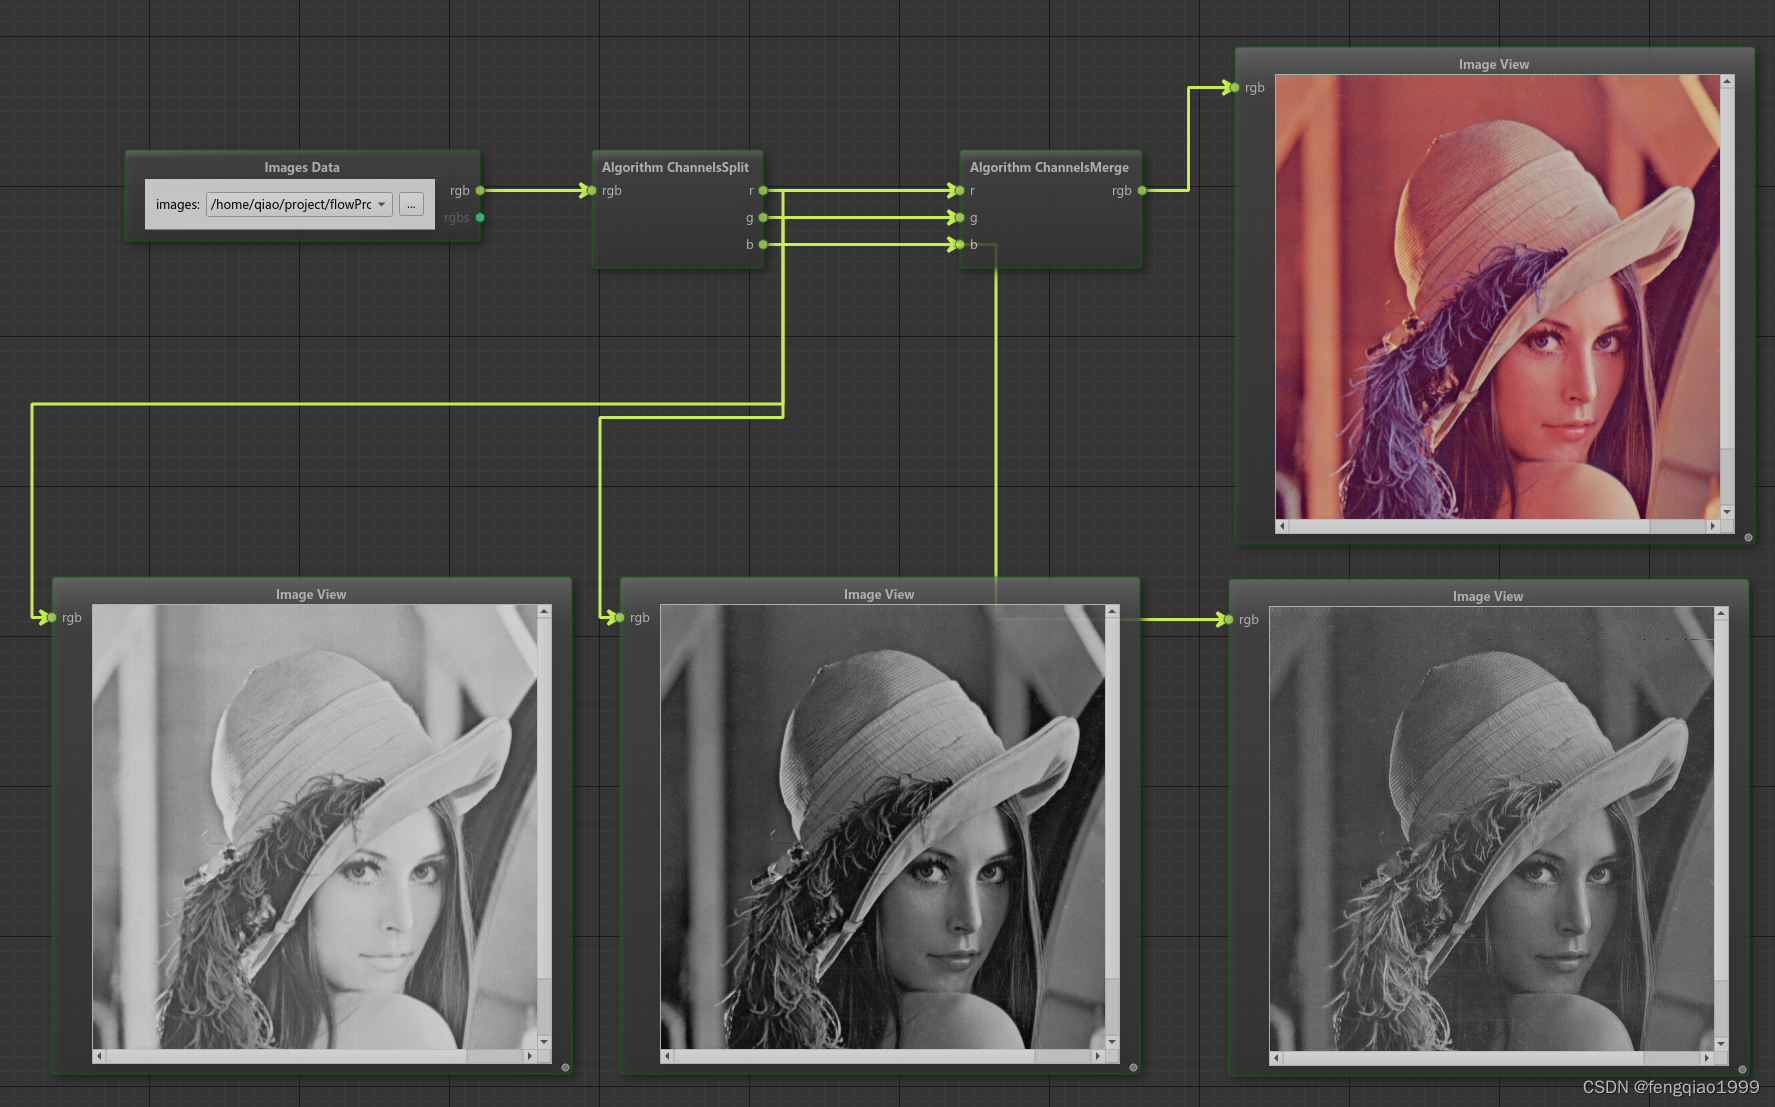Image resolution: width=1775 pixels, height=1107 pixels.
Task: Click rgb input port of color Image View
Action: pos(1235,87)
